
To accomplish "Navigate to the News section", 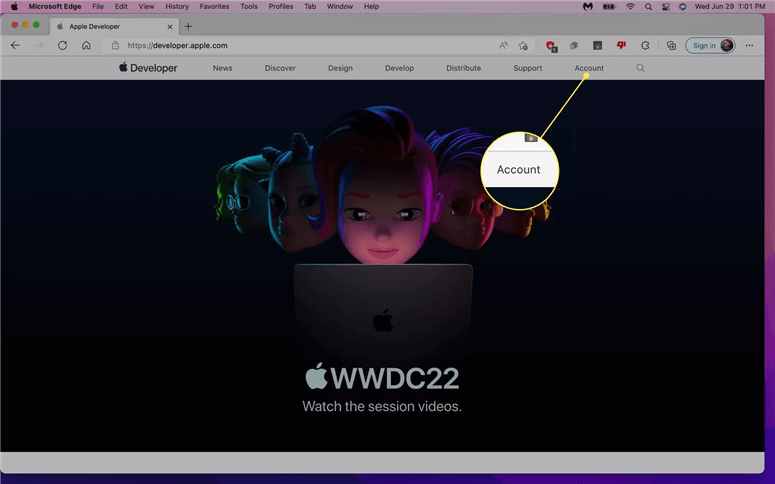I will (222, 68).
